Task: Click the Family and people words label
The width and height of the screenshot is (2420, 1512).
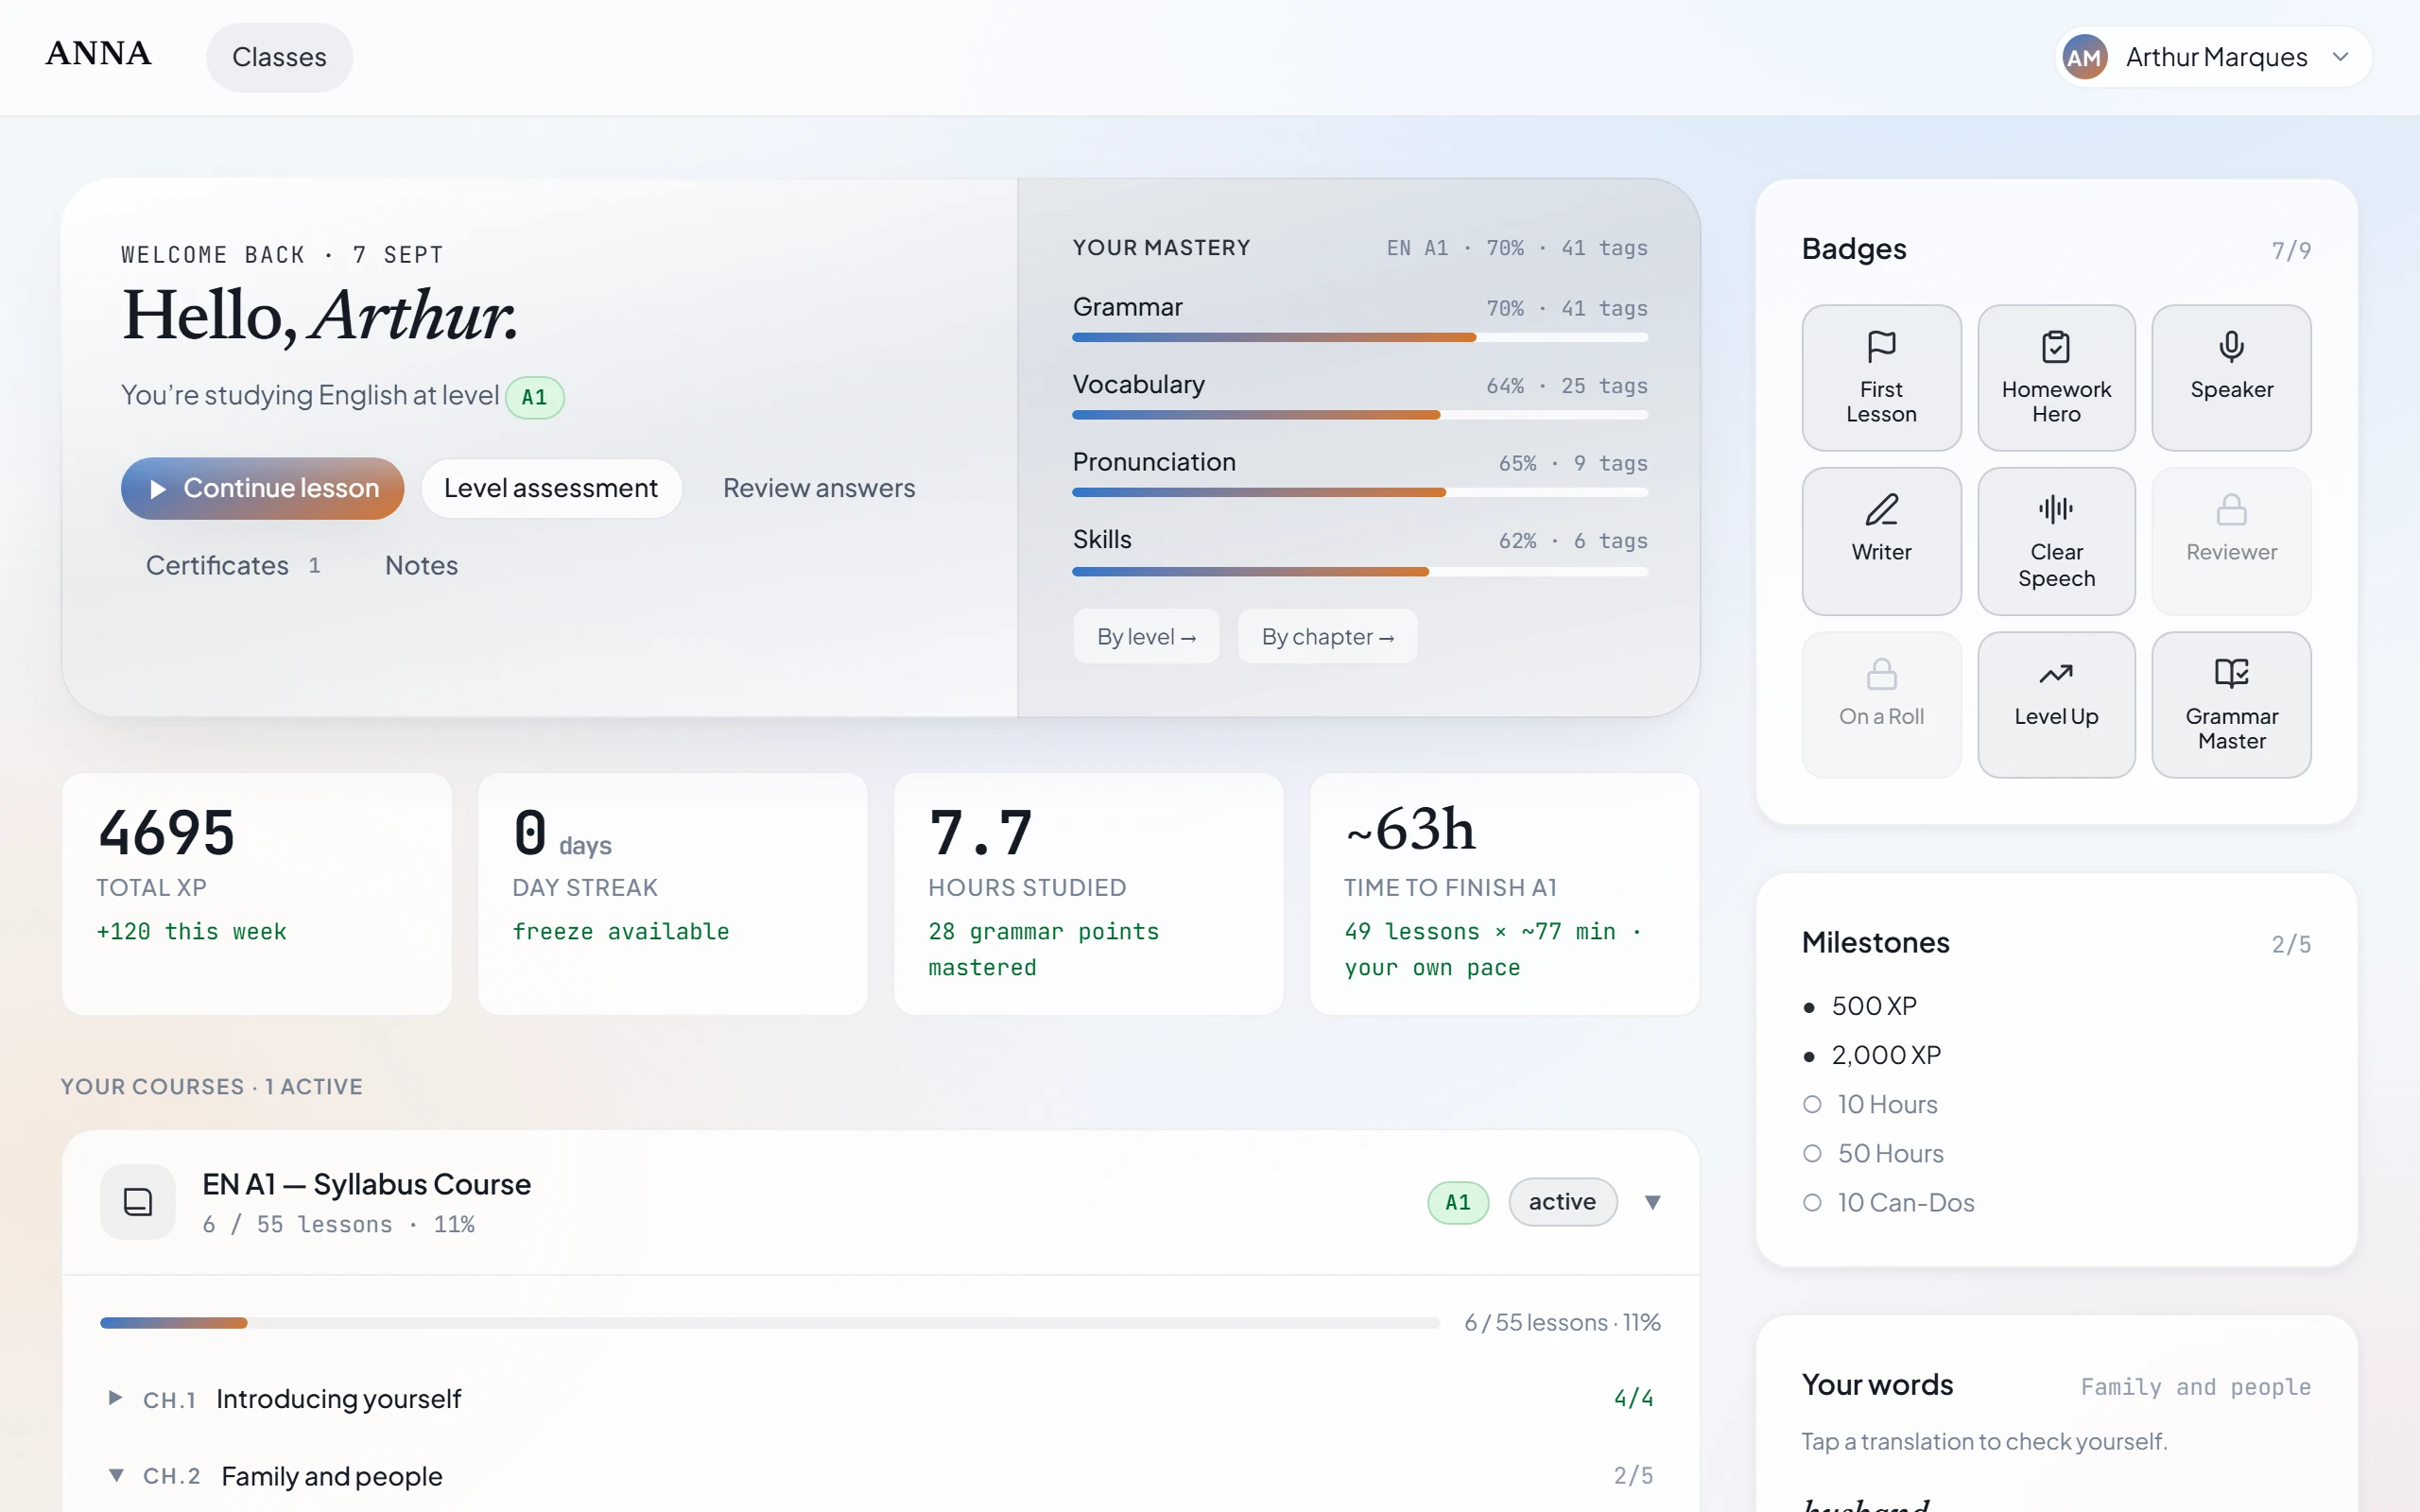Action: point(2196,1387)
